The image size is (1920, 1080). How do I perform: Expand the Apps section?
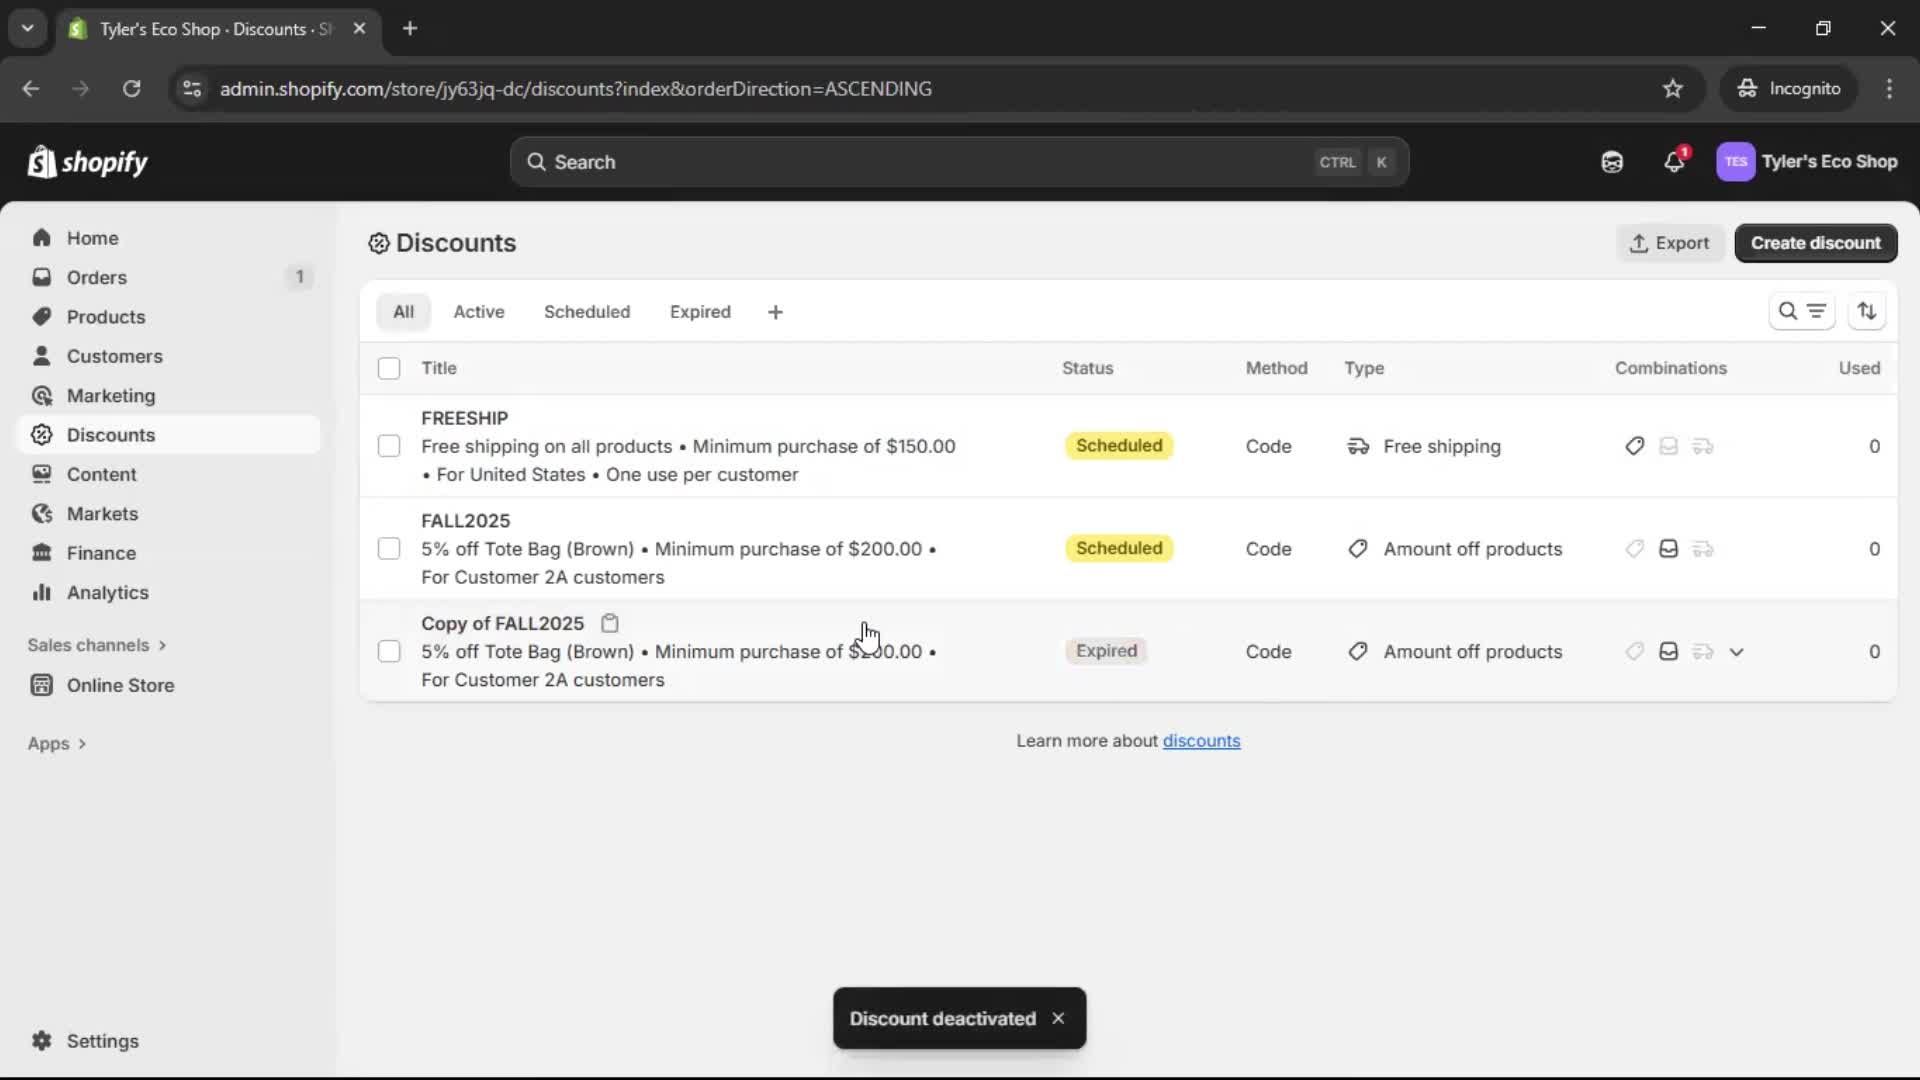tap(57, 743)
